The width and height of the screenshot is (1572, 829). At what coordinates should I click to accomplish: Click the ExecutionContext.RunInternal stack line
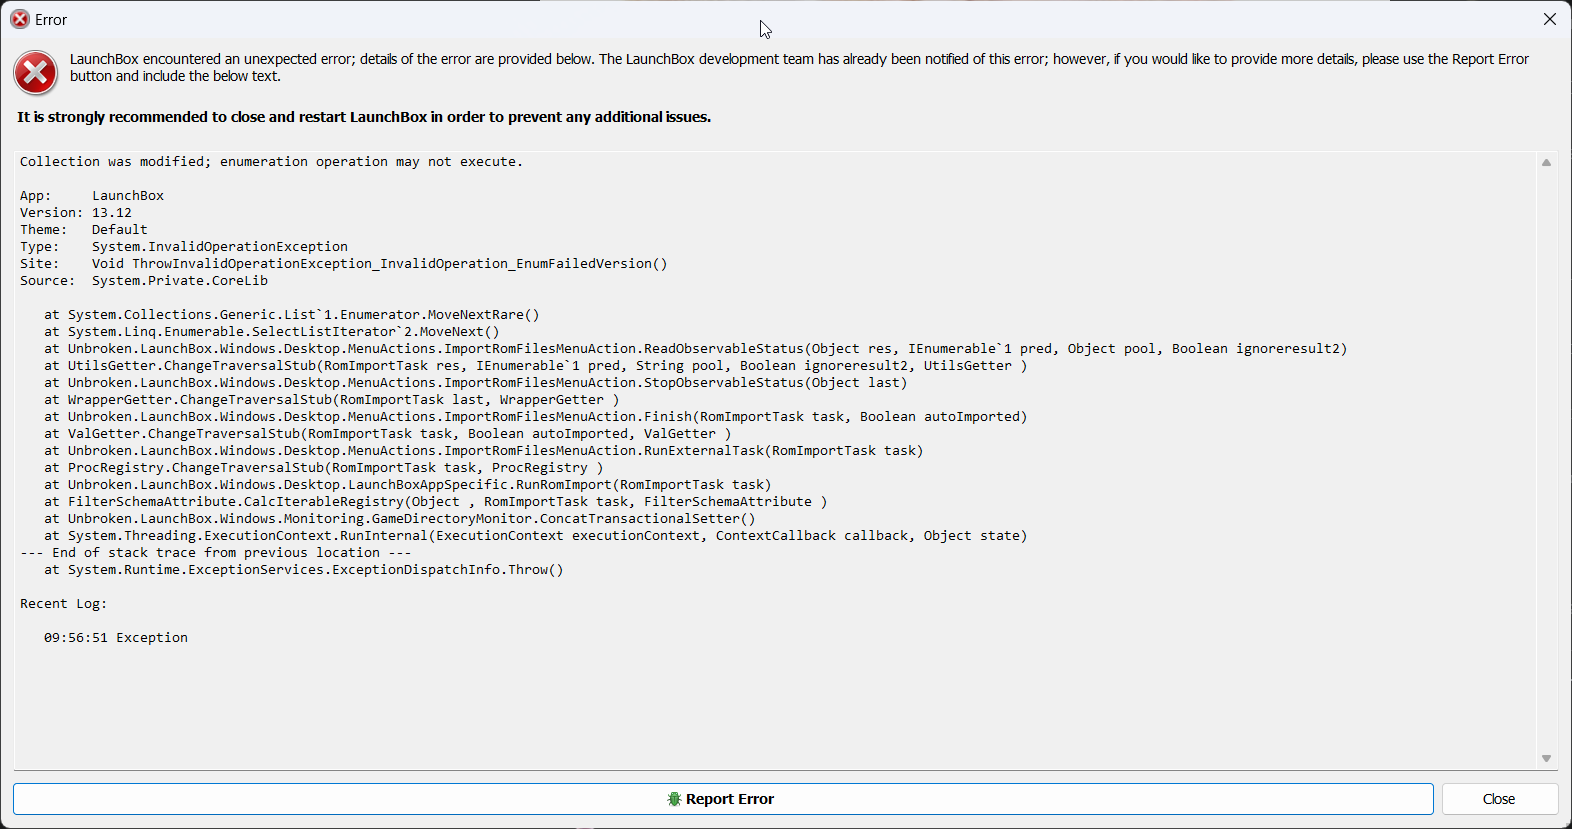[536, 536]
